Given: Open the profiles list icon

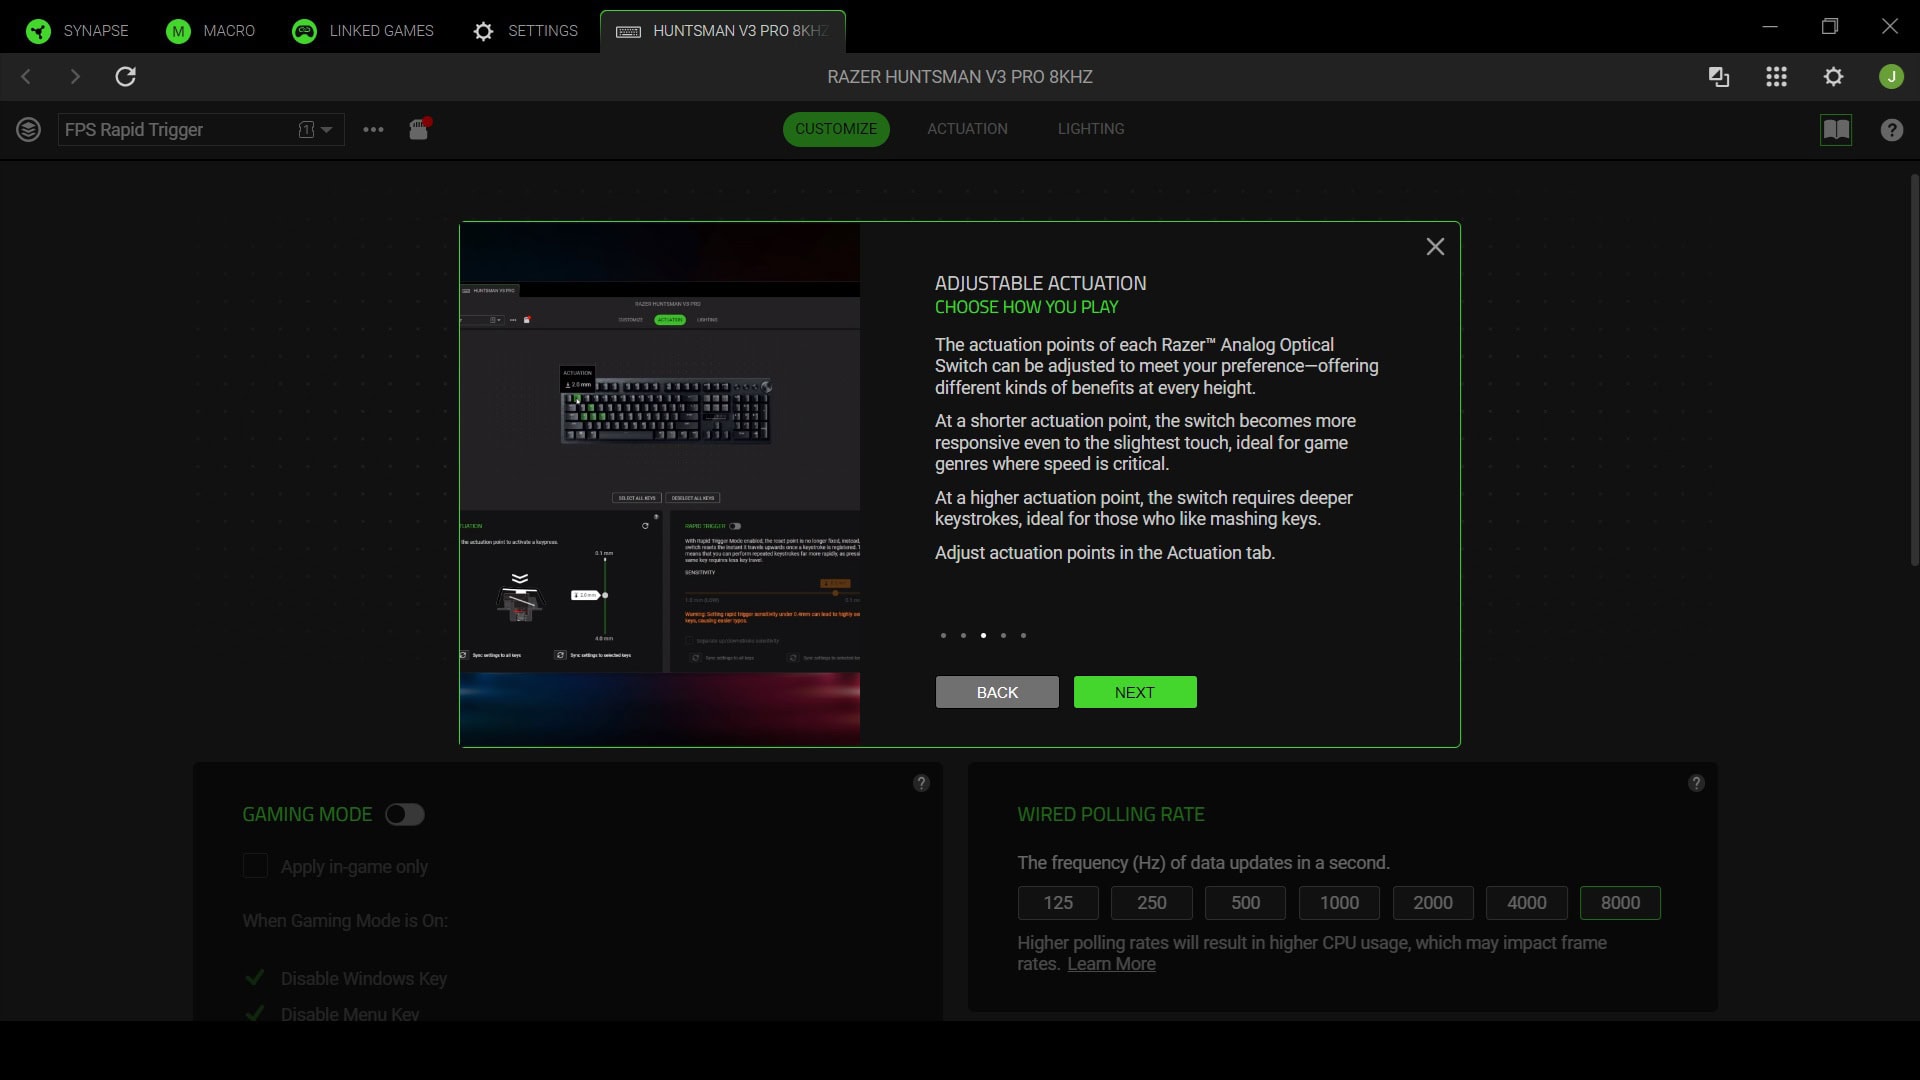Looking at the screenshot, I should point(28,129).
